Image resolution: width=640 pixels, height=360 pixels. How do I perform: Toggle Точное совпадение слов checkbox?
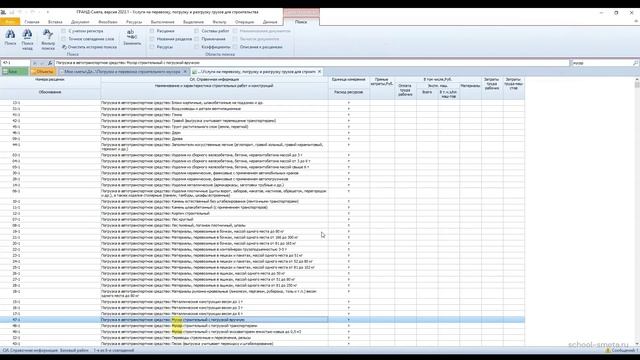[x=64, y=39]
